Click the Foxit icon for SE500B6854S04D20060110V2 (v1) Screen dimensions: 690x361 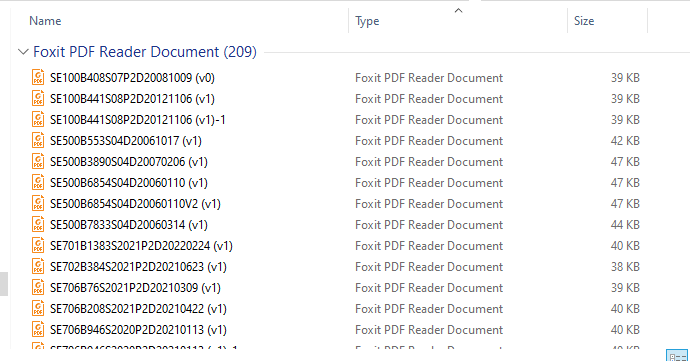[38, 203]
